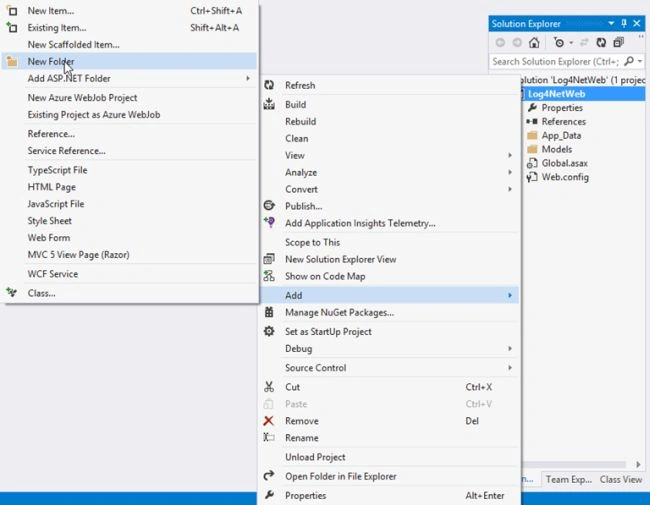Viewport: 650px width, 505px height.
Task: Choose Existing Project as Azure WebJob
Action: (x=131, y=115)
